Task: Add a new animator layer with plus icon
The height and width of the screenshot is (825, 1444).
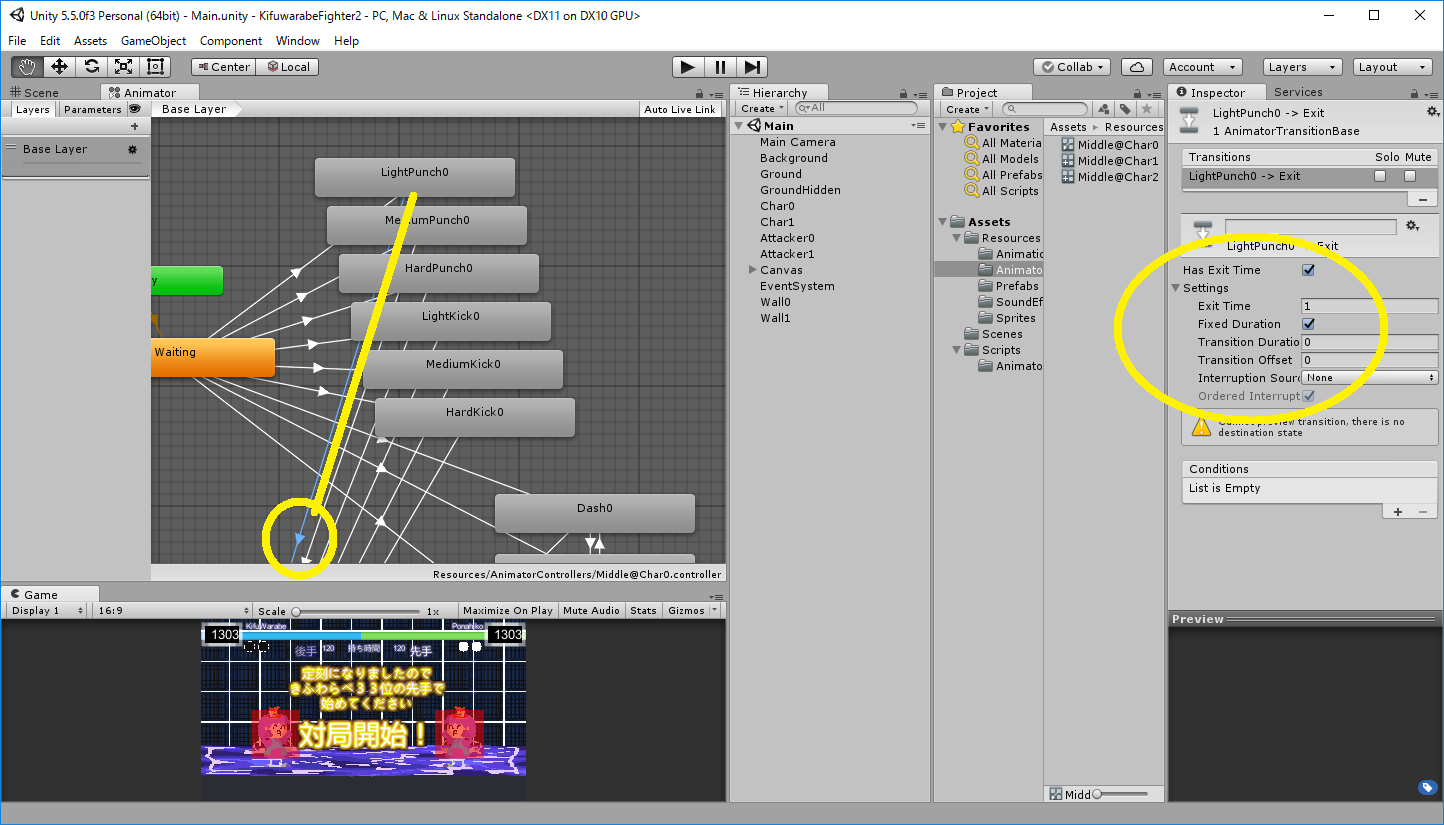Action: [x=135, y=126]
